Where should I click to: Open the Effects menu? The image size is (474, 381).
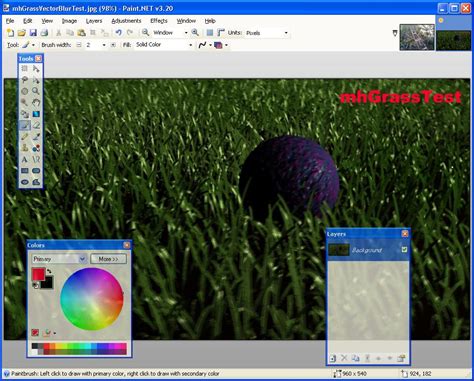click(159, 21)
